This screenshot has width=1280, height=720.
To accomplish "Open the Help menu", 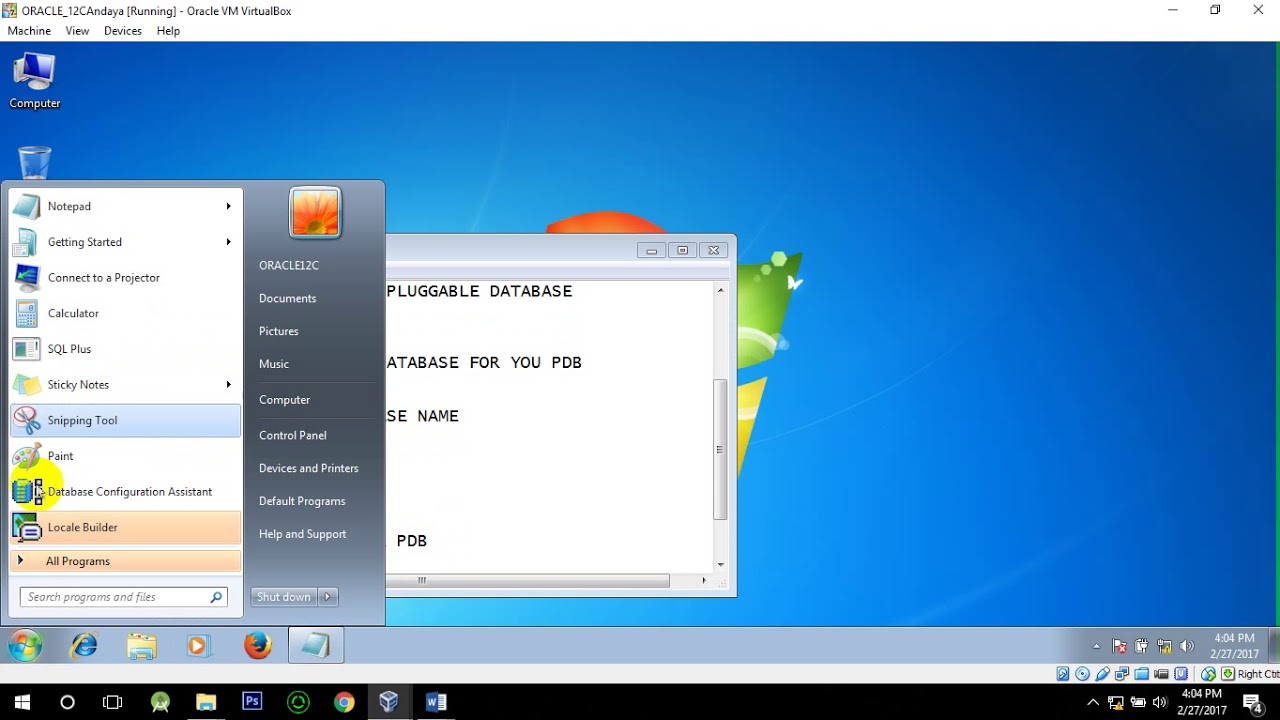I will click(168, 31).
